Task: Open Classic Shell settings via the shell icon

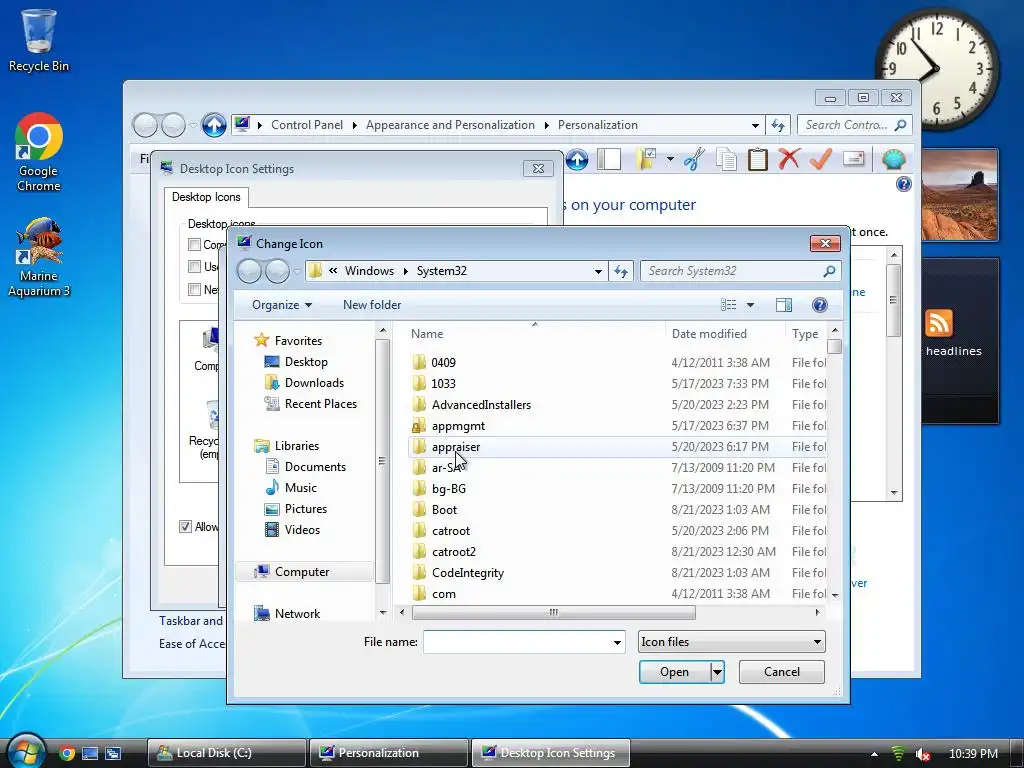Action: (893, 159)
